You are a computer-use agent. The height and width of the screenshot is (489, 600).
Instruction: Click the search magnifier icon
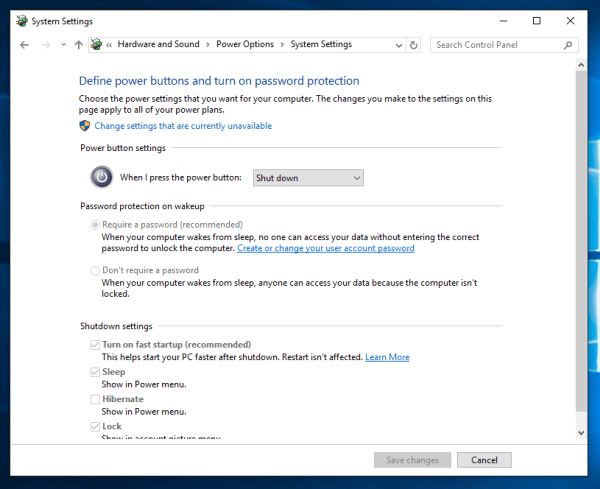[569, 45]
